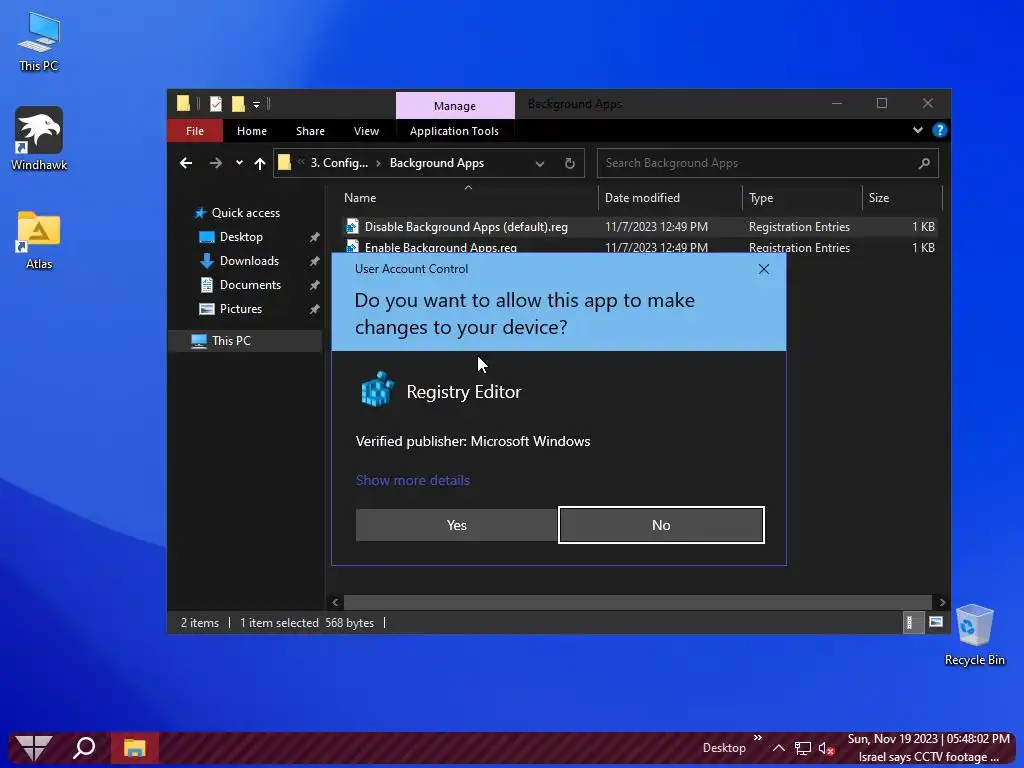Open Desktop in Quick access
The width and height of the screenshot is (1024, 768).
click(x=241, y=236)
